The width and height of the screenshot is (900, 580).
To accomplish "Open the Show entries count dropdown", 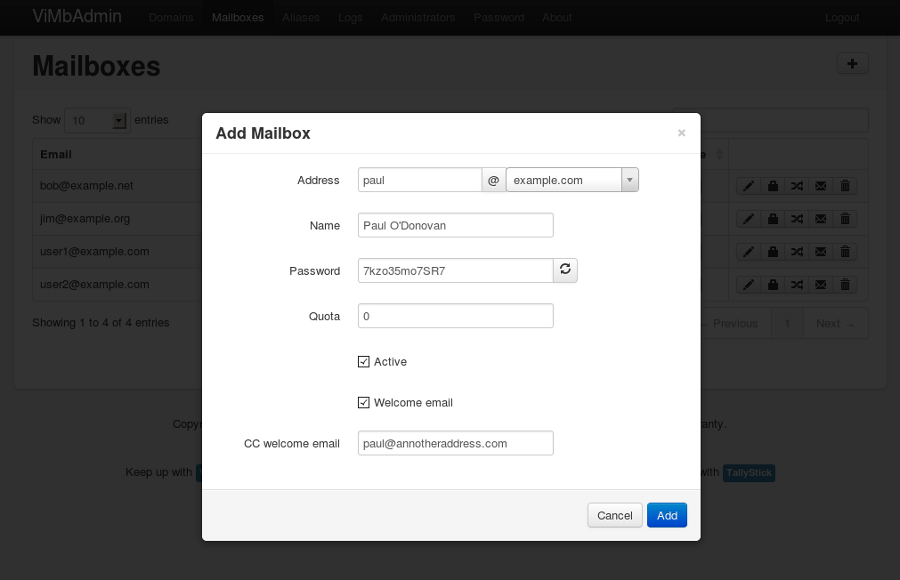I will pos(96,120).
